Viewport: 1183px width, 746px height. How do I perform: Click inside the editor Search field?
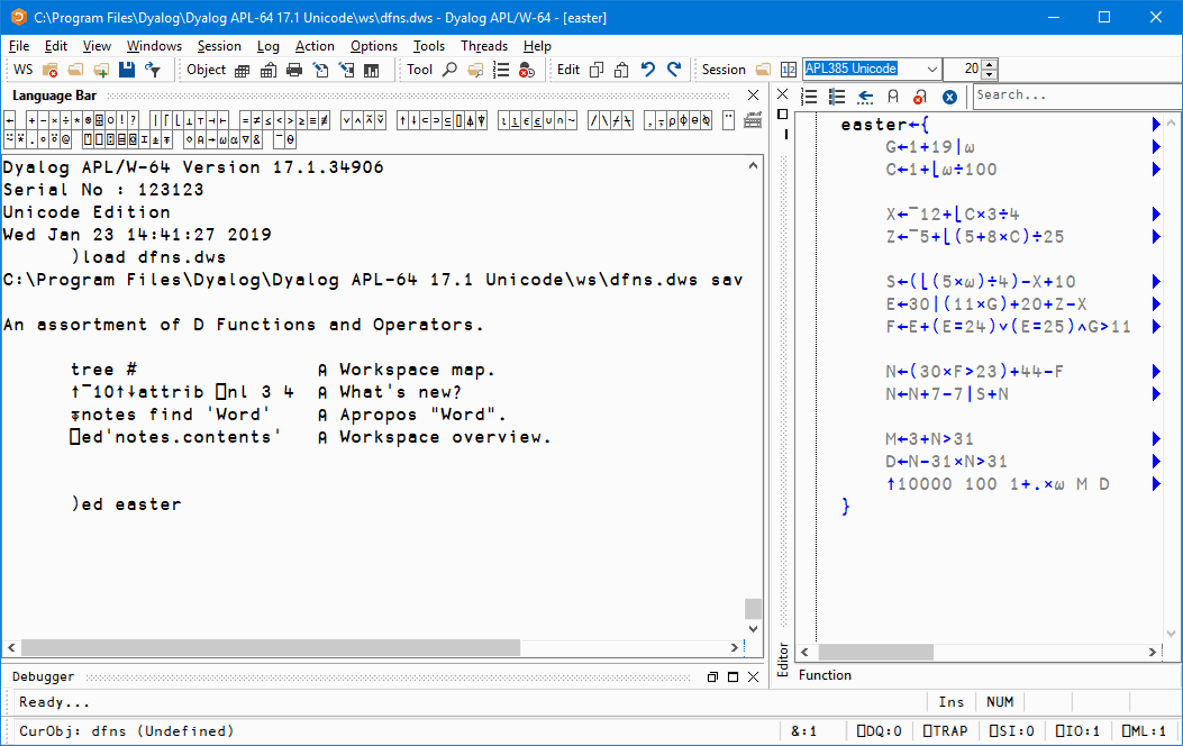pos(1070,95)
